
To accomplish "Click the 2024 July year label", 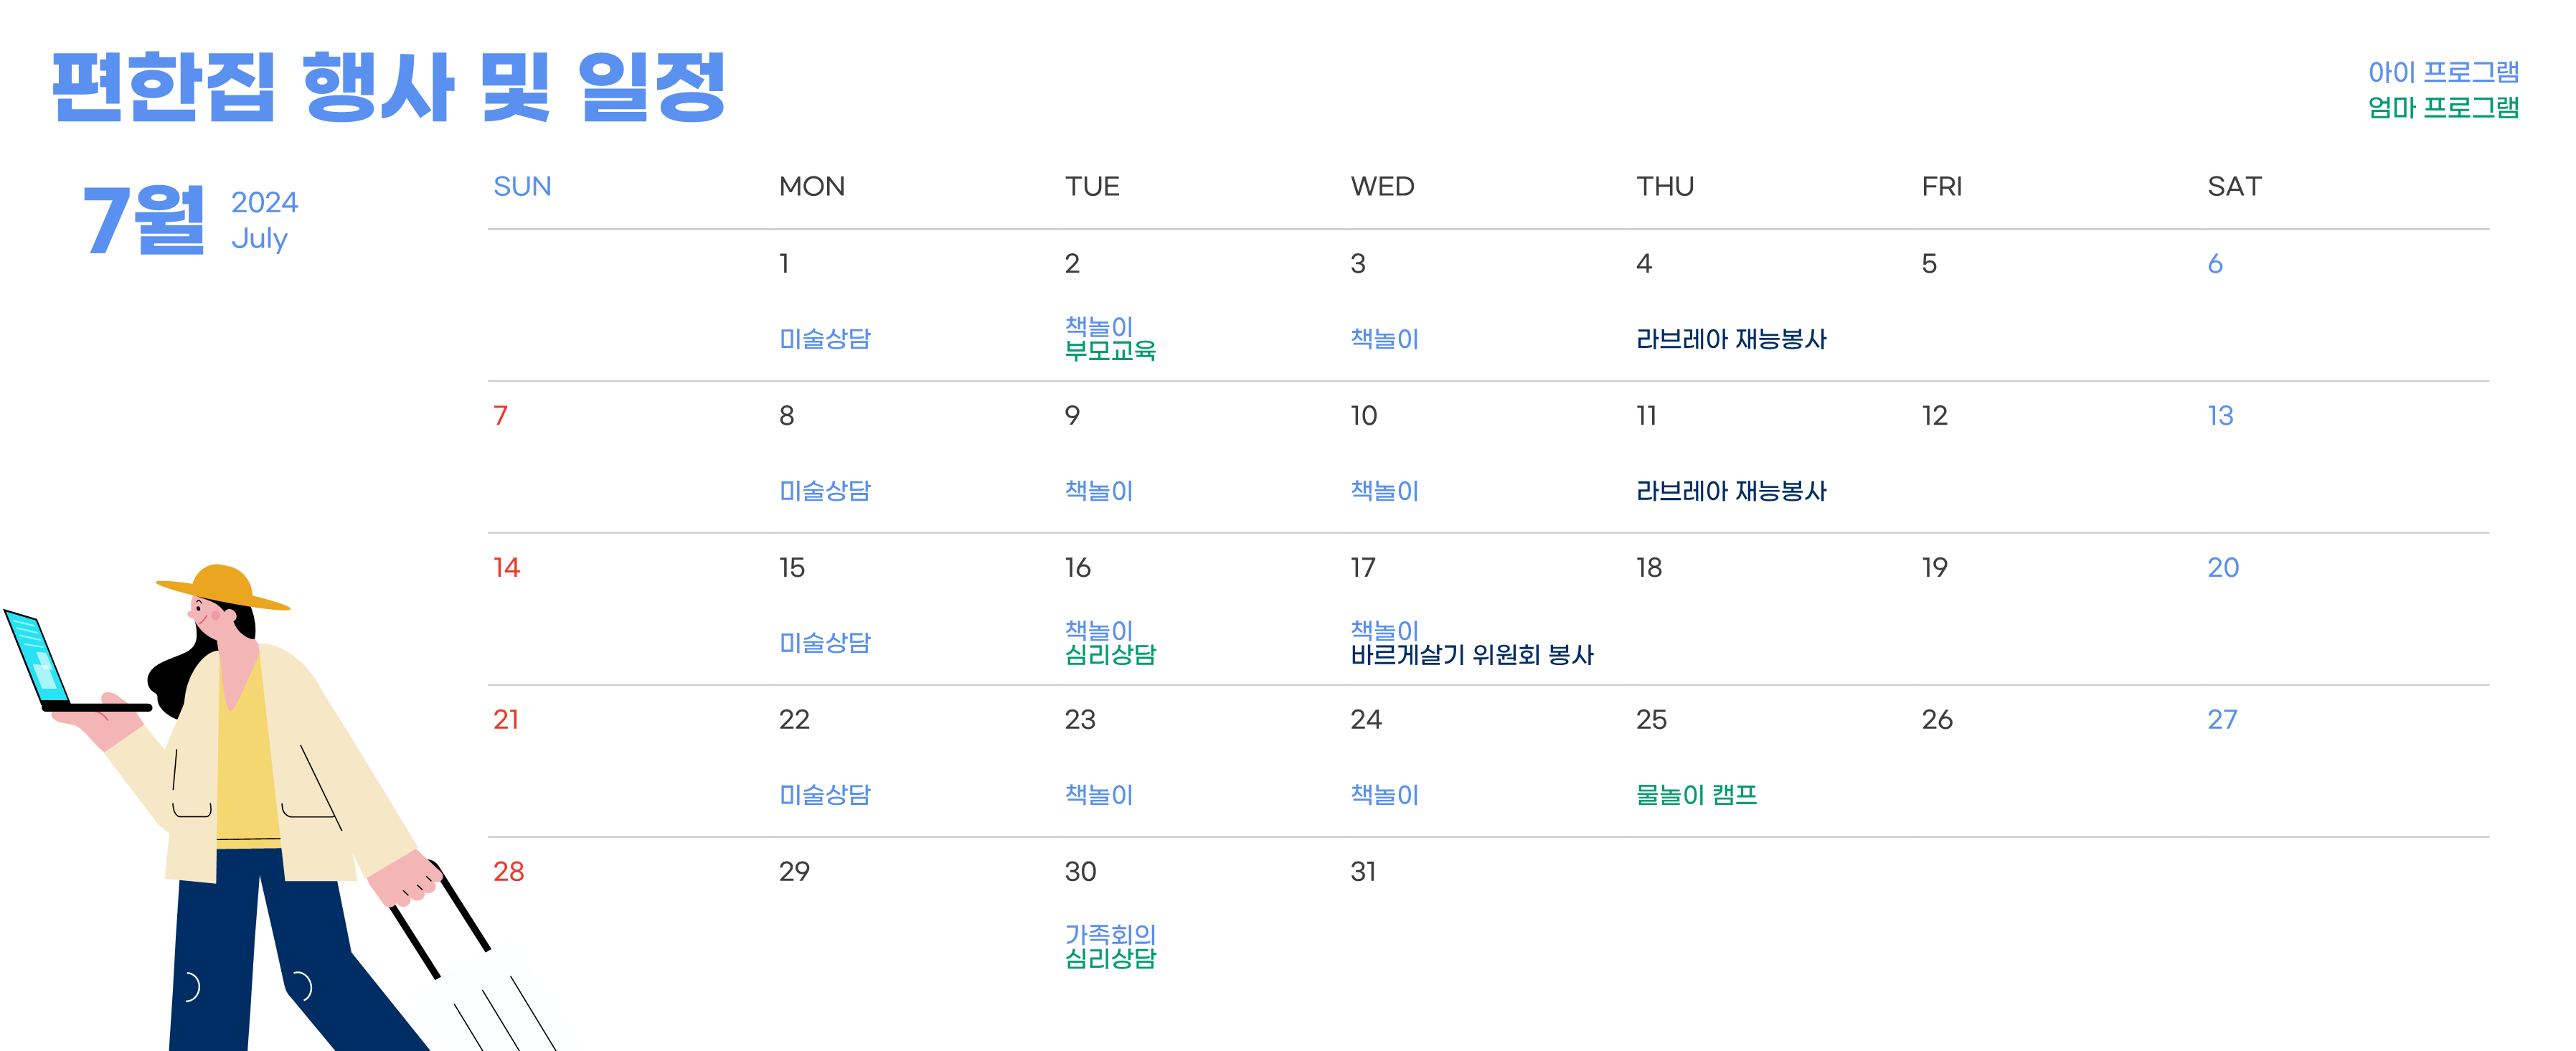I will click(264, 220).
